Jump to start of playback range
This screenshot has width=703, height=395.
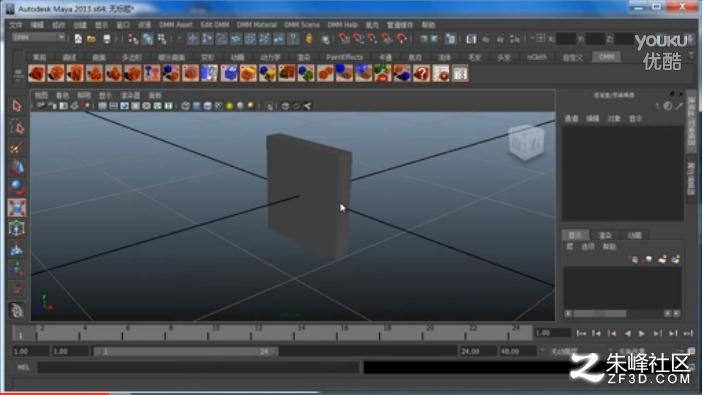pos(581,333)
